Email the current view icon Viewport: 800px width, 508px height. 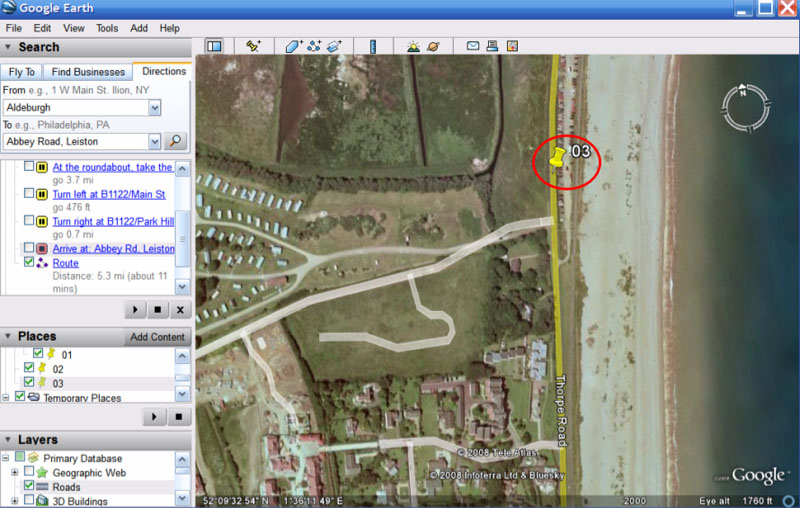coord(473,46)
